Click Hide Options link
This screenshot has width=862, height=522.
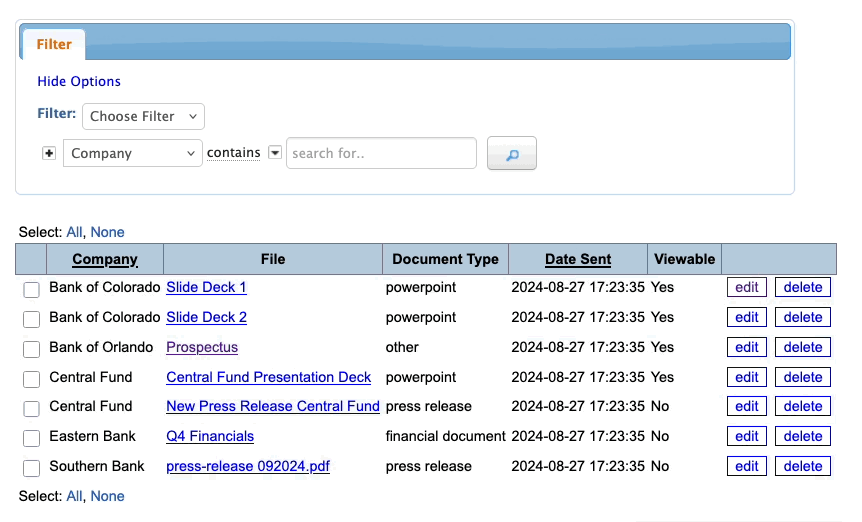tap(79, 81)
